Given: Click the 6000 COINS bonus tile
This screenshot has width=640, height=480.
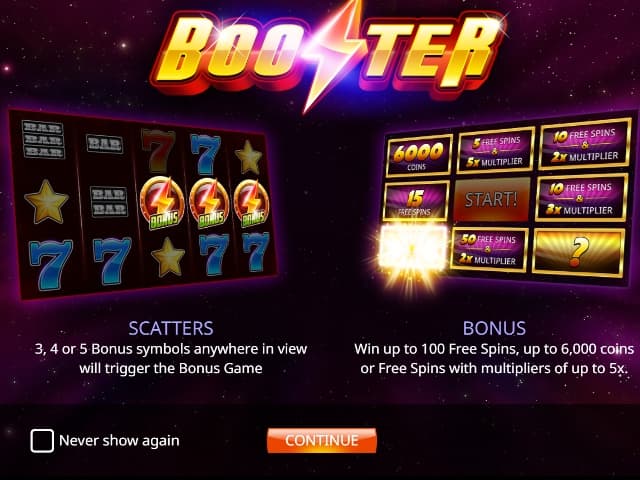Looking at the screenshot, I should [x=419, y=156].
